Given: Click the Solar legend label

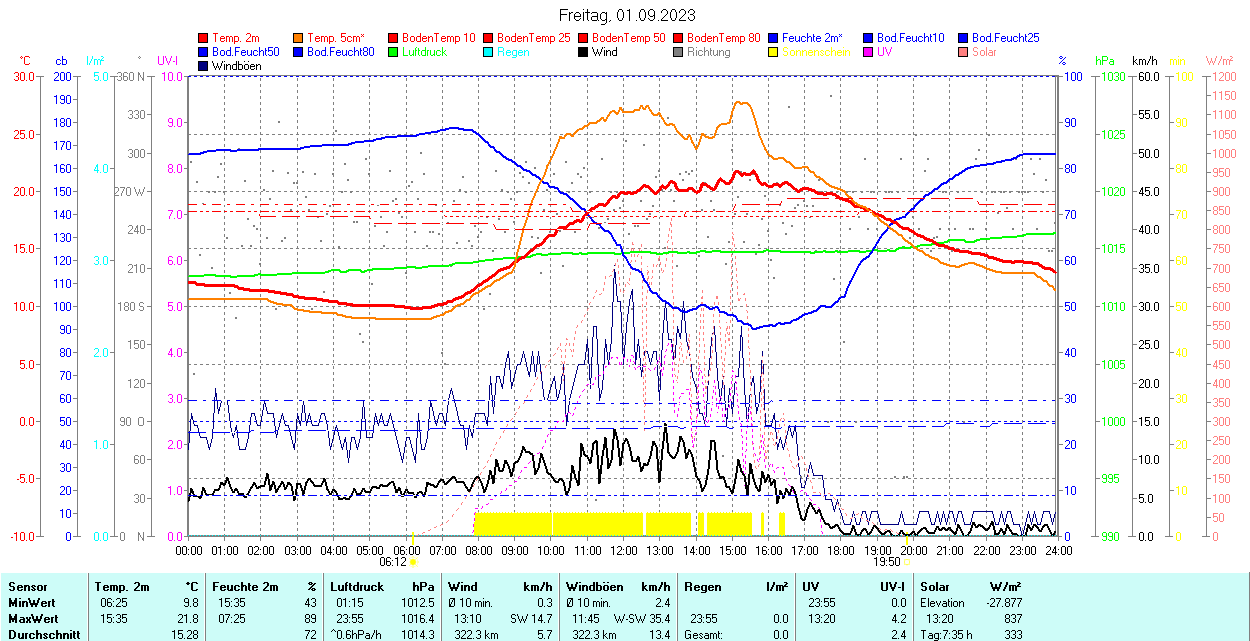Looking at the screenshot, I should tap(985, 52).
